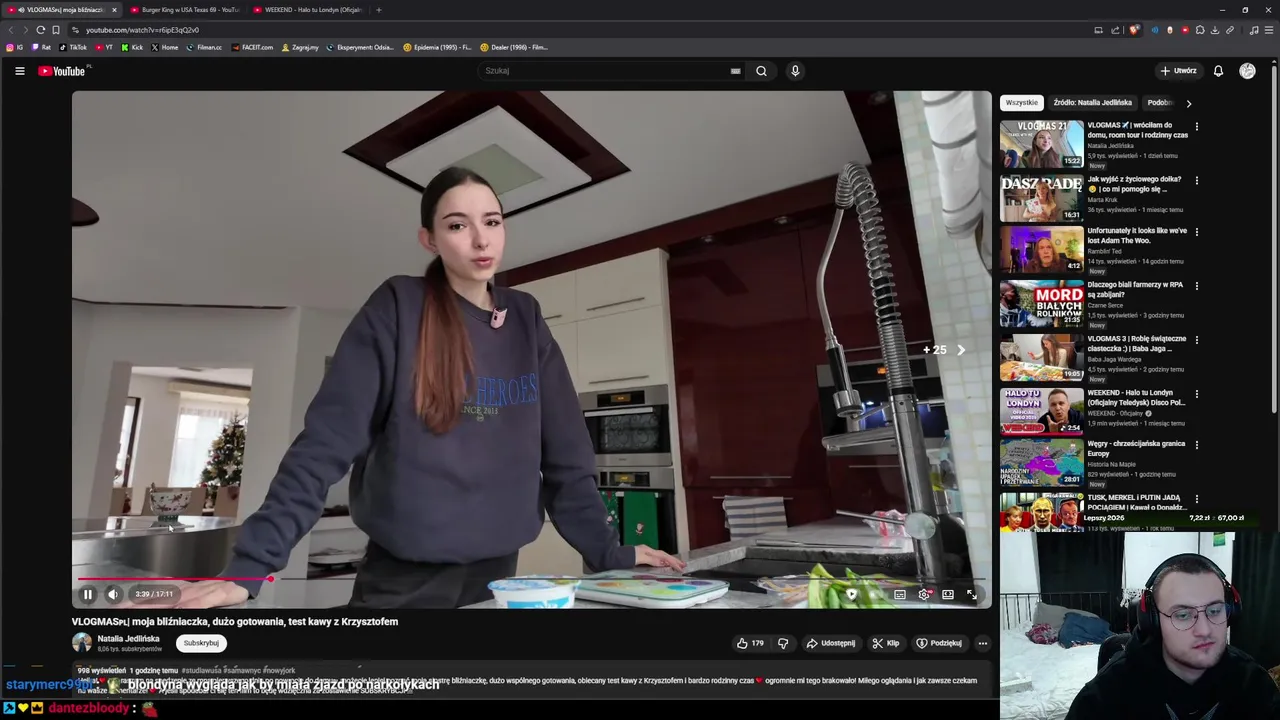Mute the video player volume
The height and width of the screenshot is (720, 1280).
coord(113,594)
